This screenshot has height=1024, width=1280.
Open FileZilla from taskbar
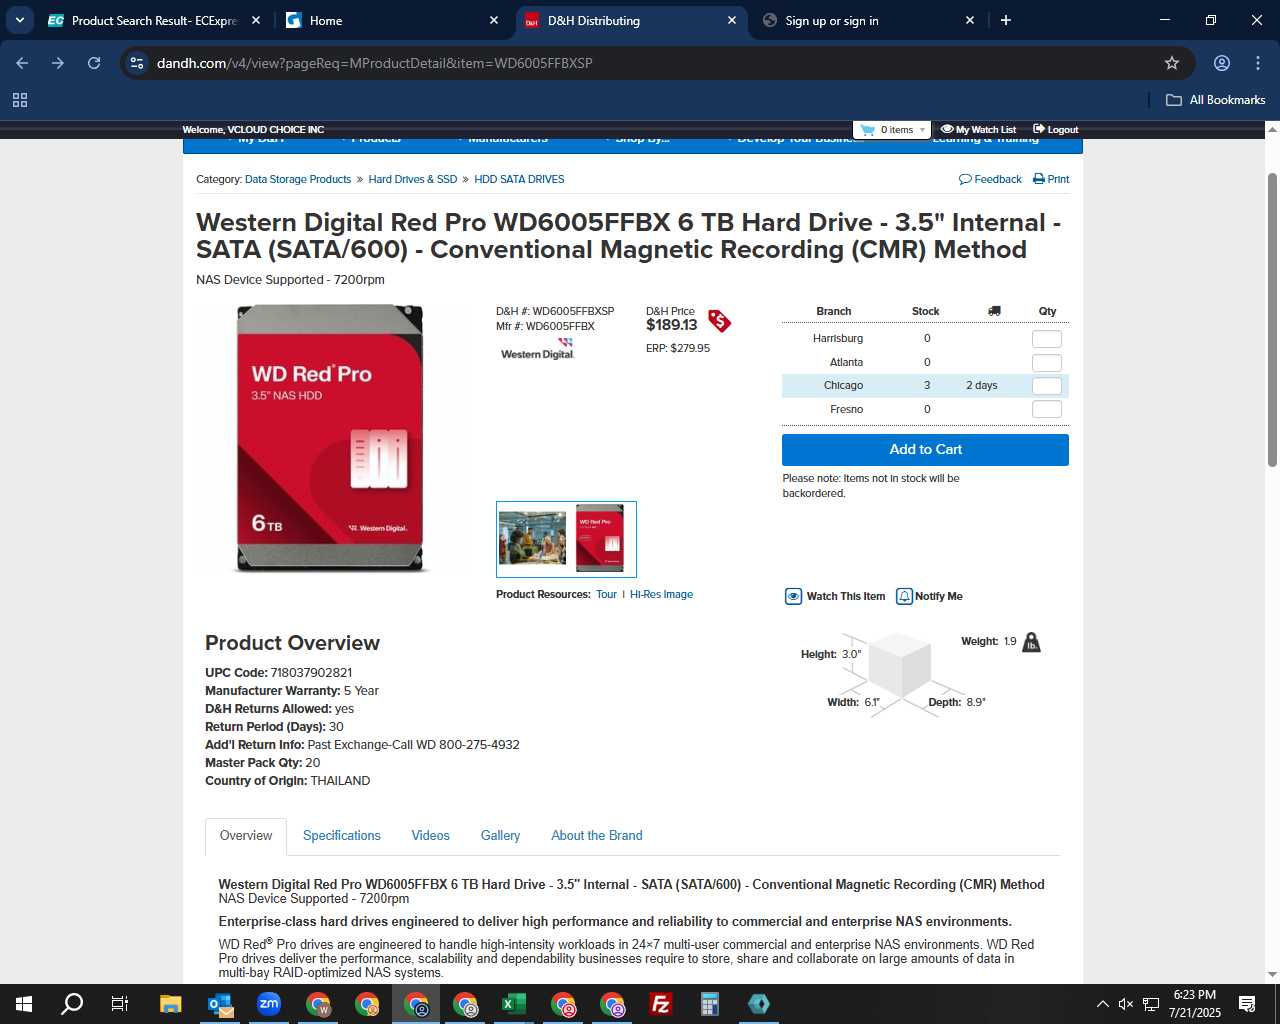click(661, 1004)
